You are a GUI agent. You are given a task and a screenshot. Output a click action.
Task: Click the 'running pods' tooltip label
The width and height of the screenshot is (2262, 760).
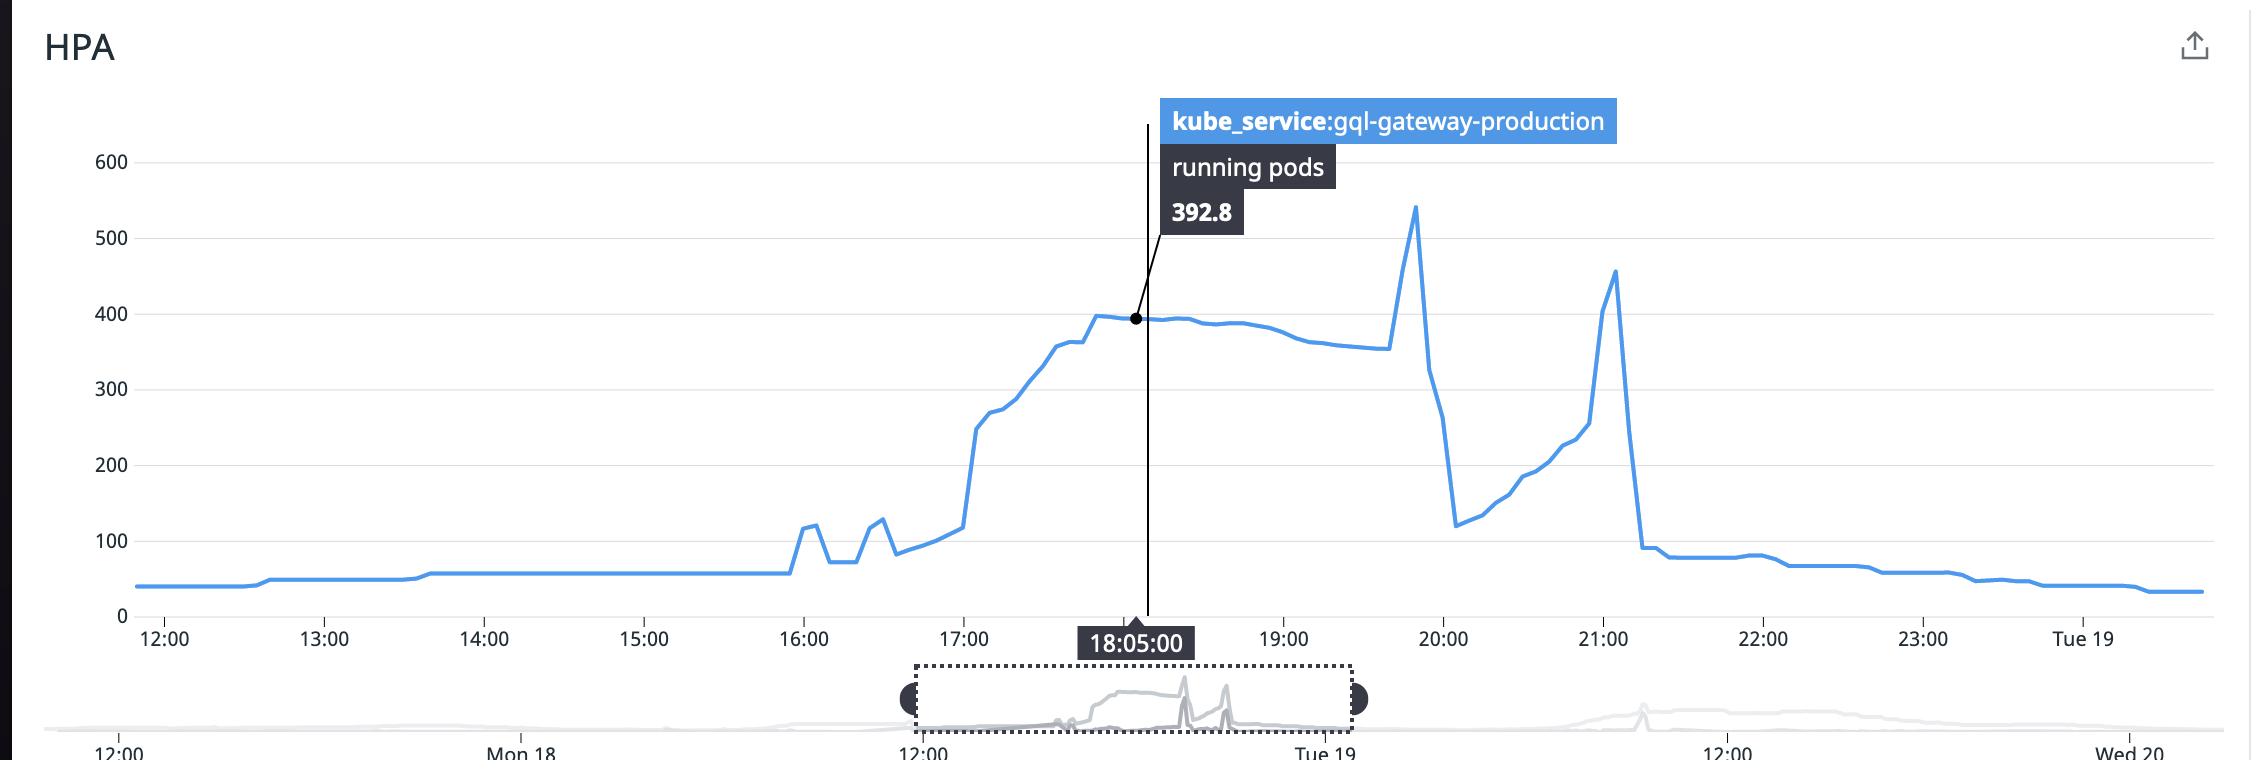[x=1249, y=167]
